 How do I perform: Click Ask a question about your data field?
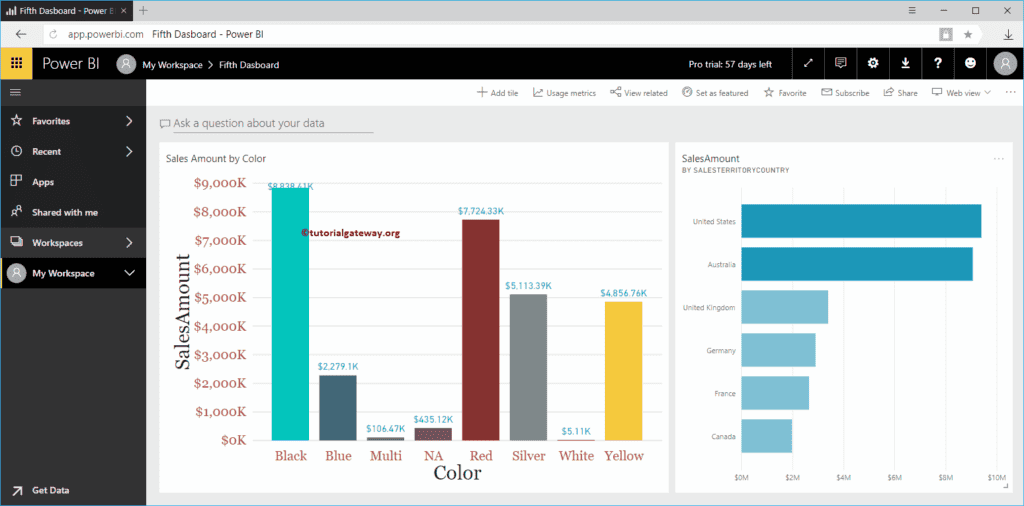coord(266,123)
